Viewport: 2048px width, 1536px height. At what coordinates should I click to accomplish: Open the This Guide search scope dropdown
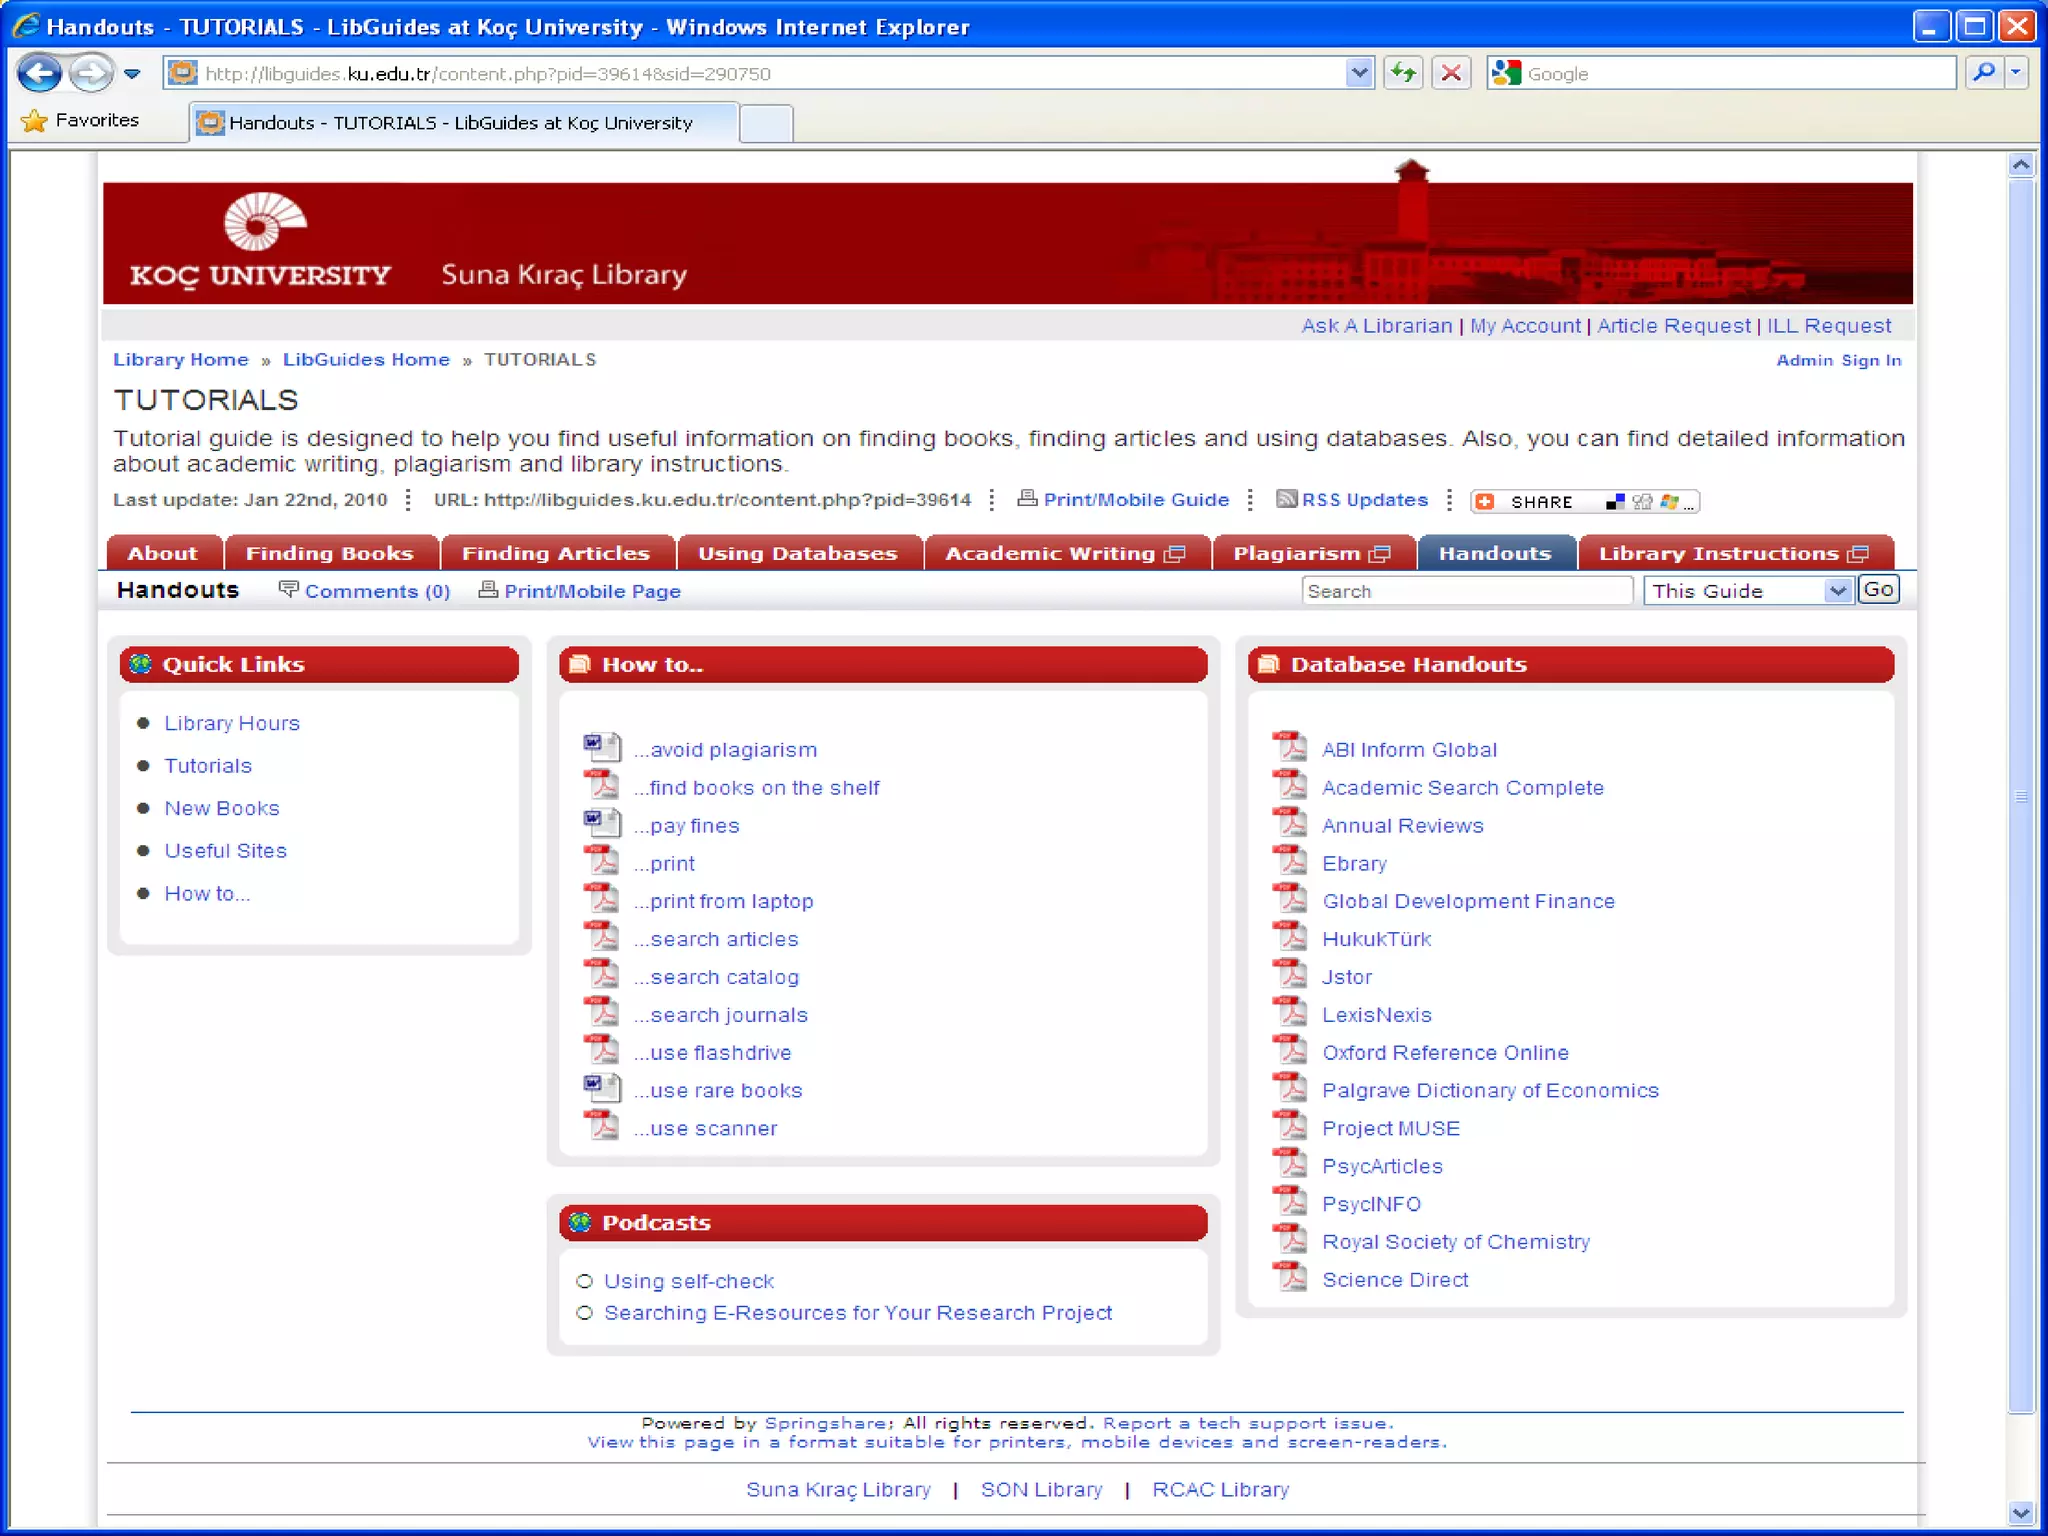1836,591
